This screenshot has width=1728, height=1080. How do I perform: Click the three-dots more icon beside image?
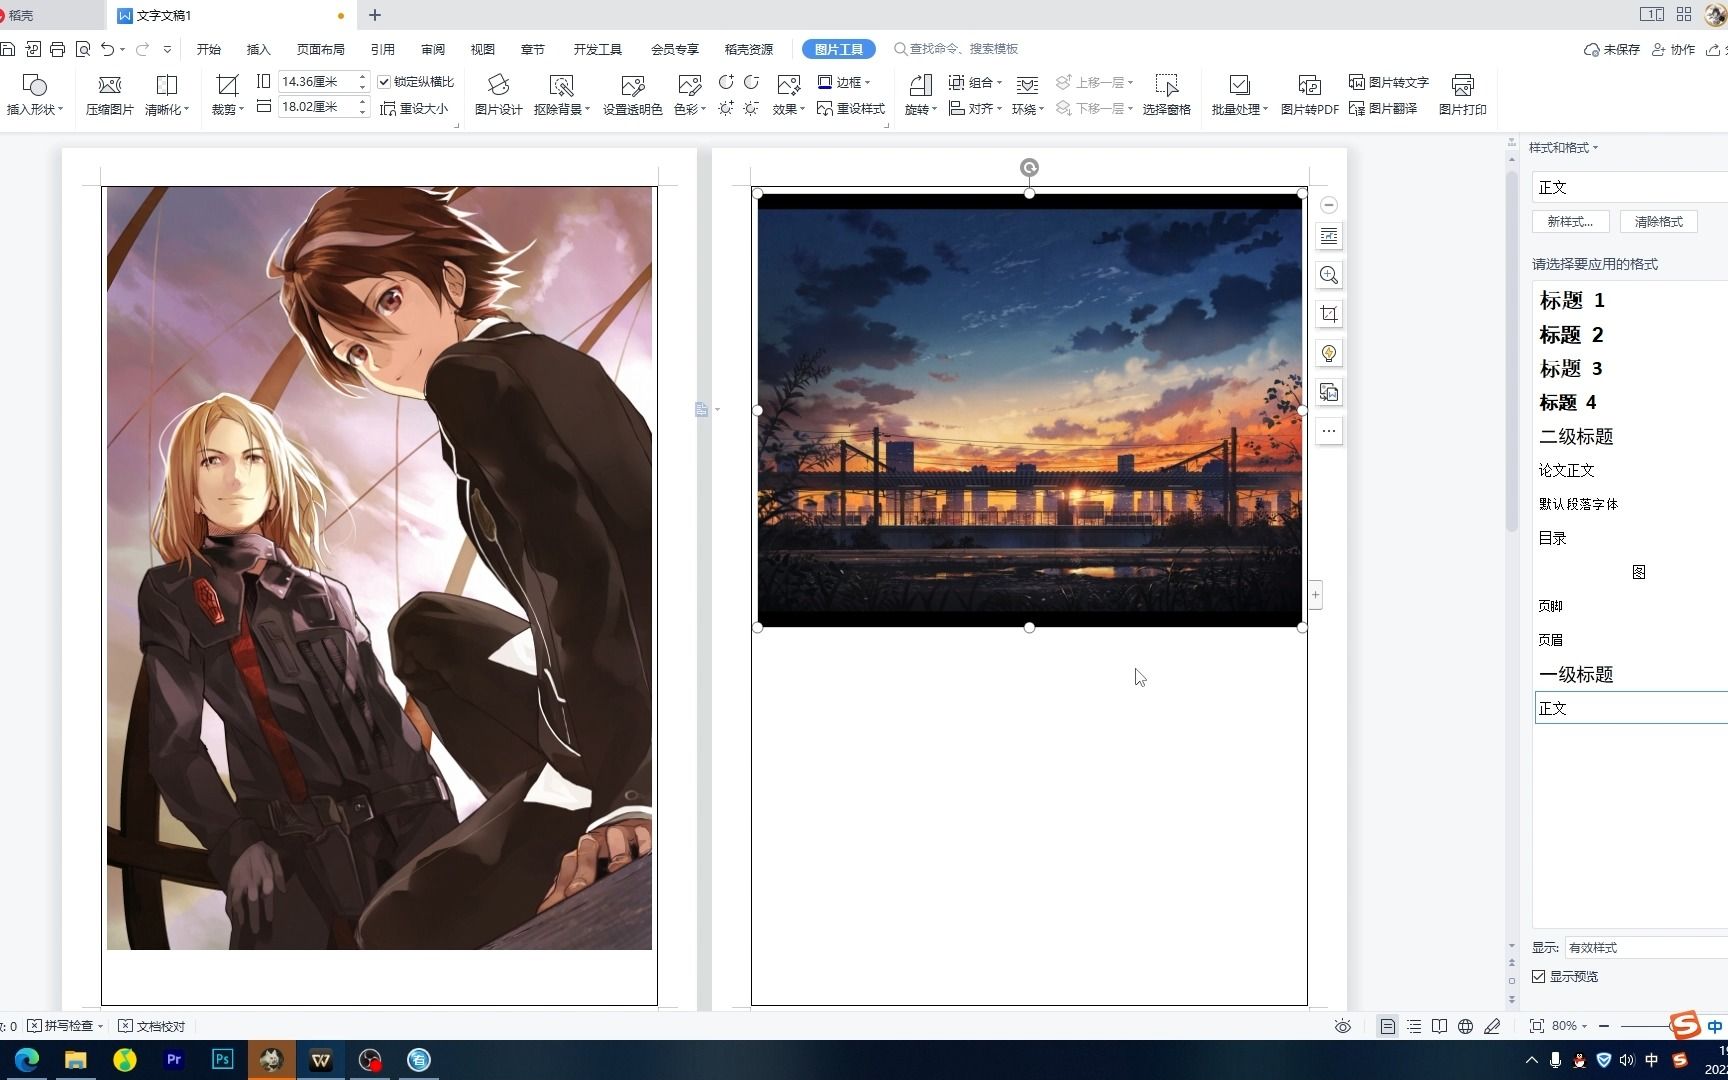point(1329,431)
